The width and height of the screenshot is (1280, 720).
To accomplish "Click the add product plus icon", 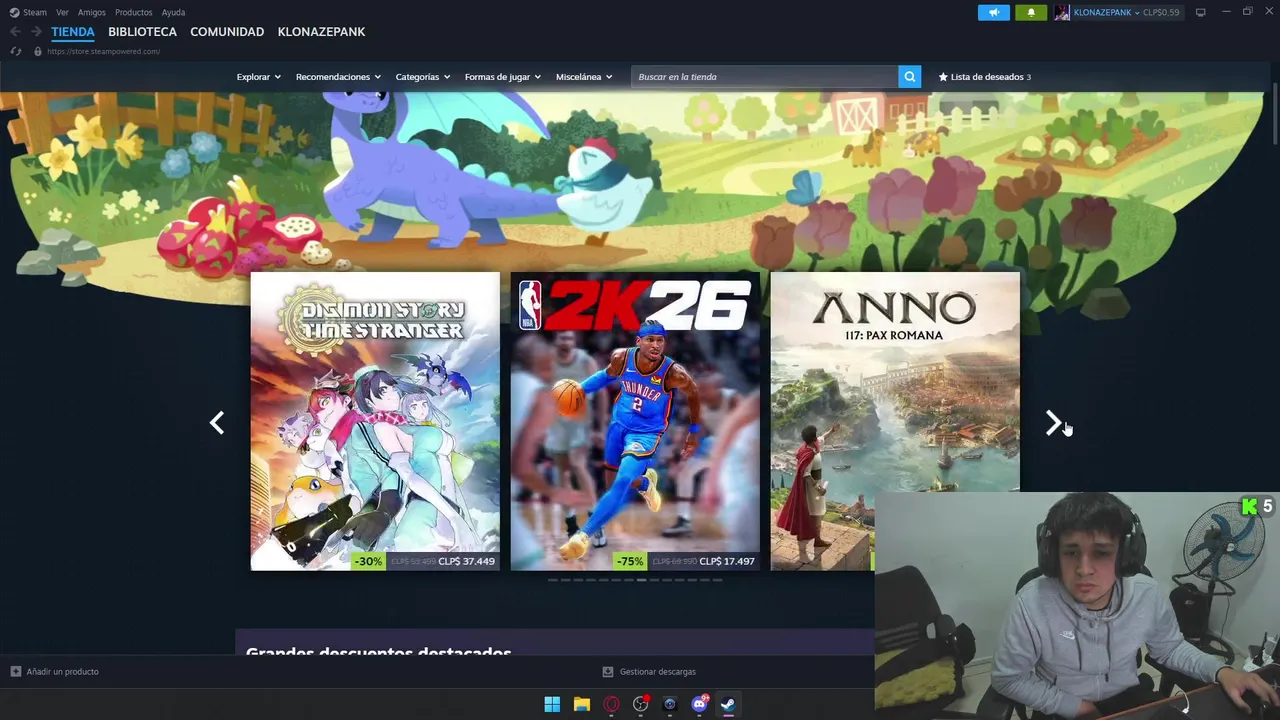I will [x=15, y=671].
